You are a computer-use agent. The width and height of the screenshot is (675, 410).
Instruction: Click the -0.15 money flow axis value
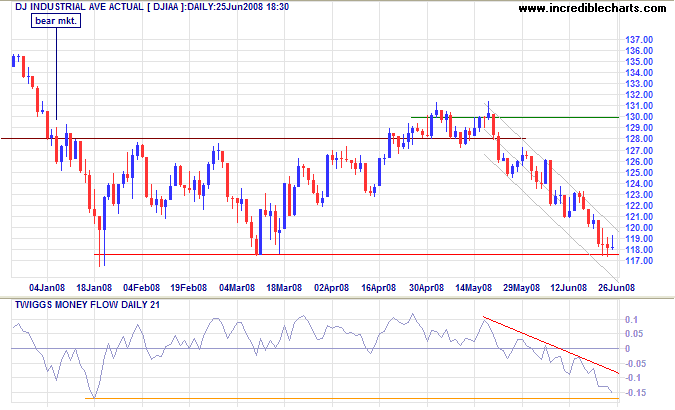(x=635, y=393)
